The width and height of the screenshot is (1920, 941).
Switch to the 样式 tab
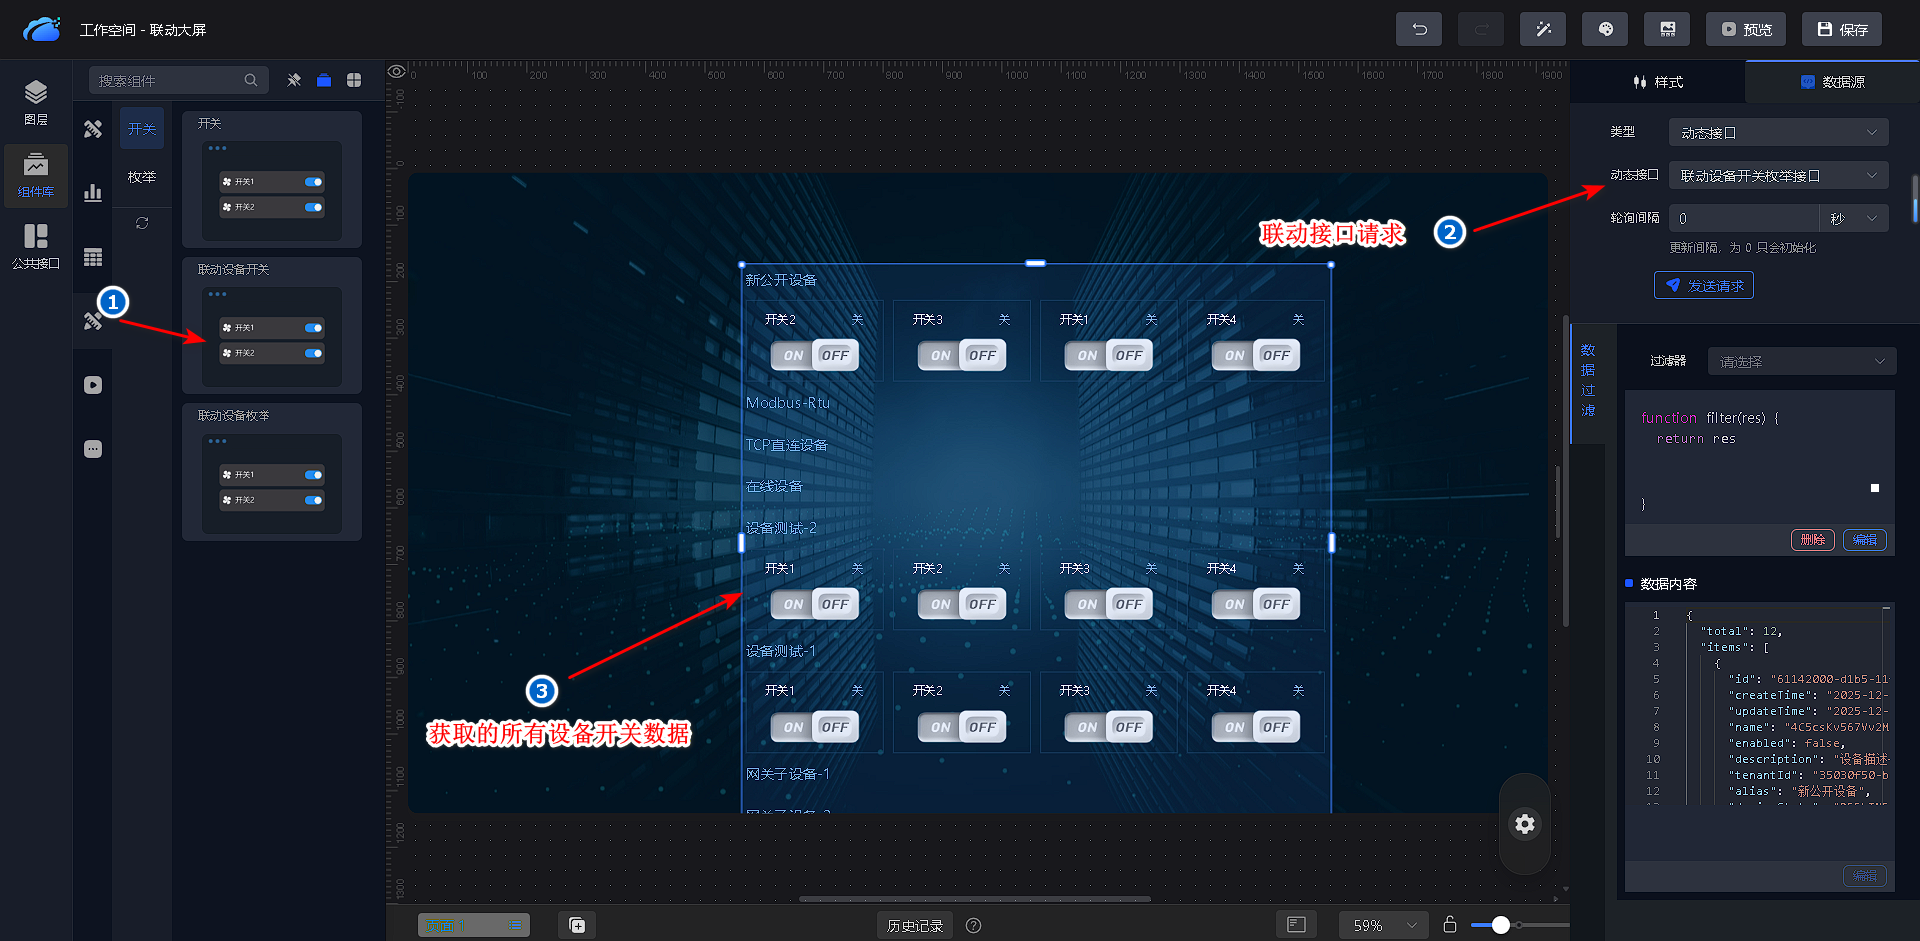1658,82
